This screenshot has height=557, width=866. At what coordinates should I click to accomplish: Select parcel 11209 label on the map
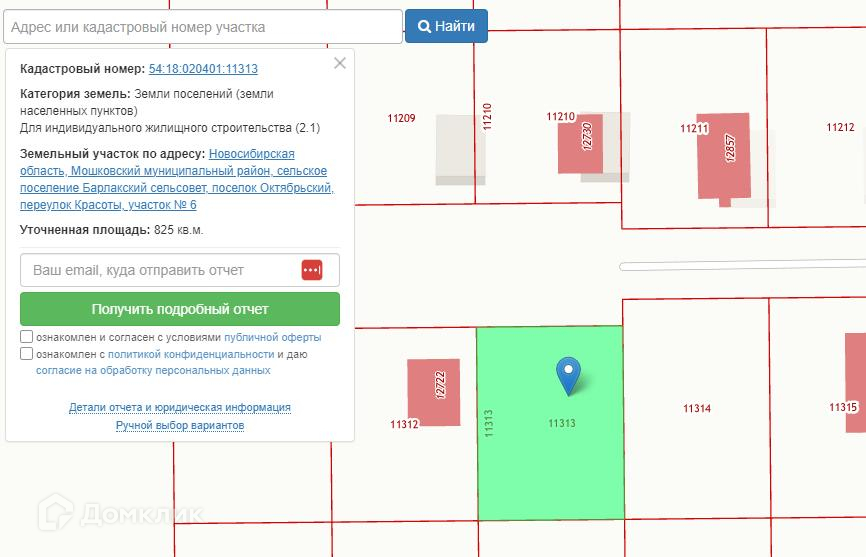[401, 118]
